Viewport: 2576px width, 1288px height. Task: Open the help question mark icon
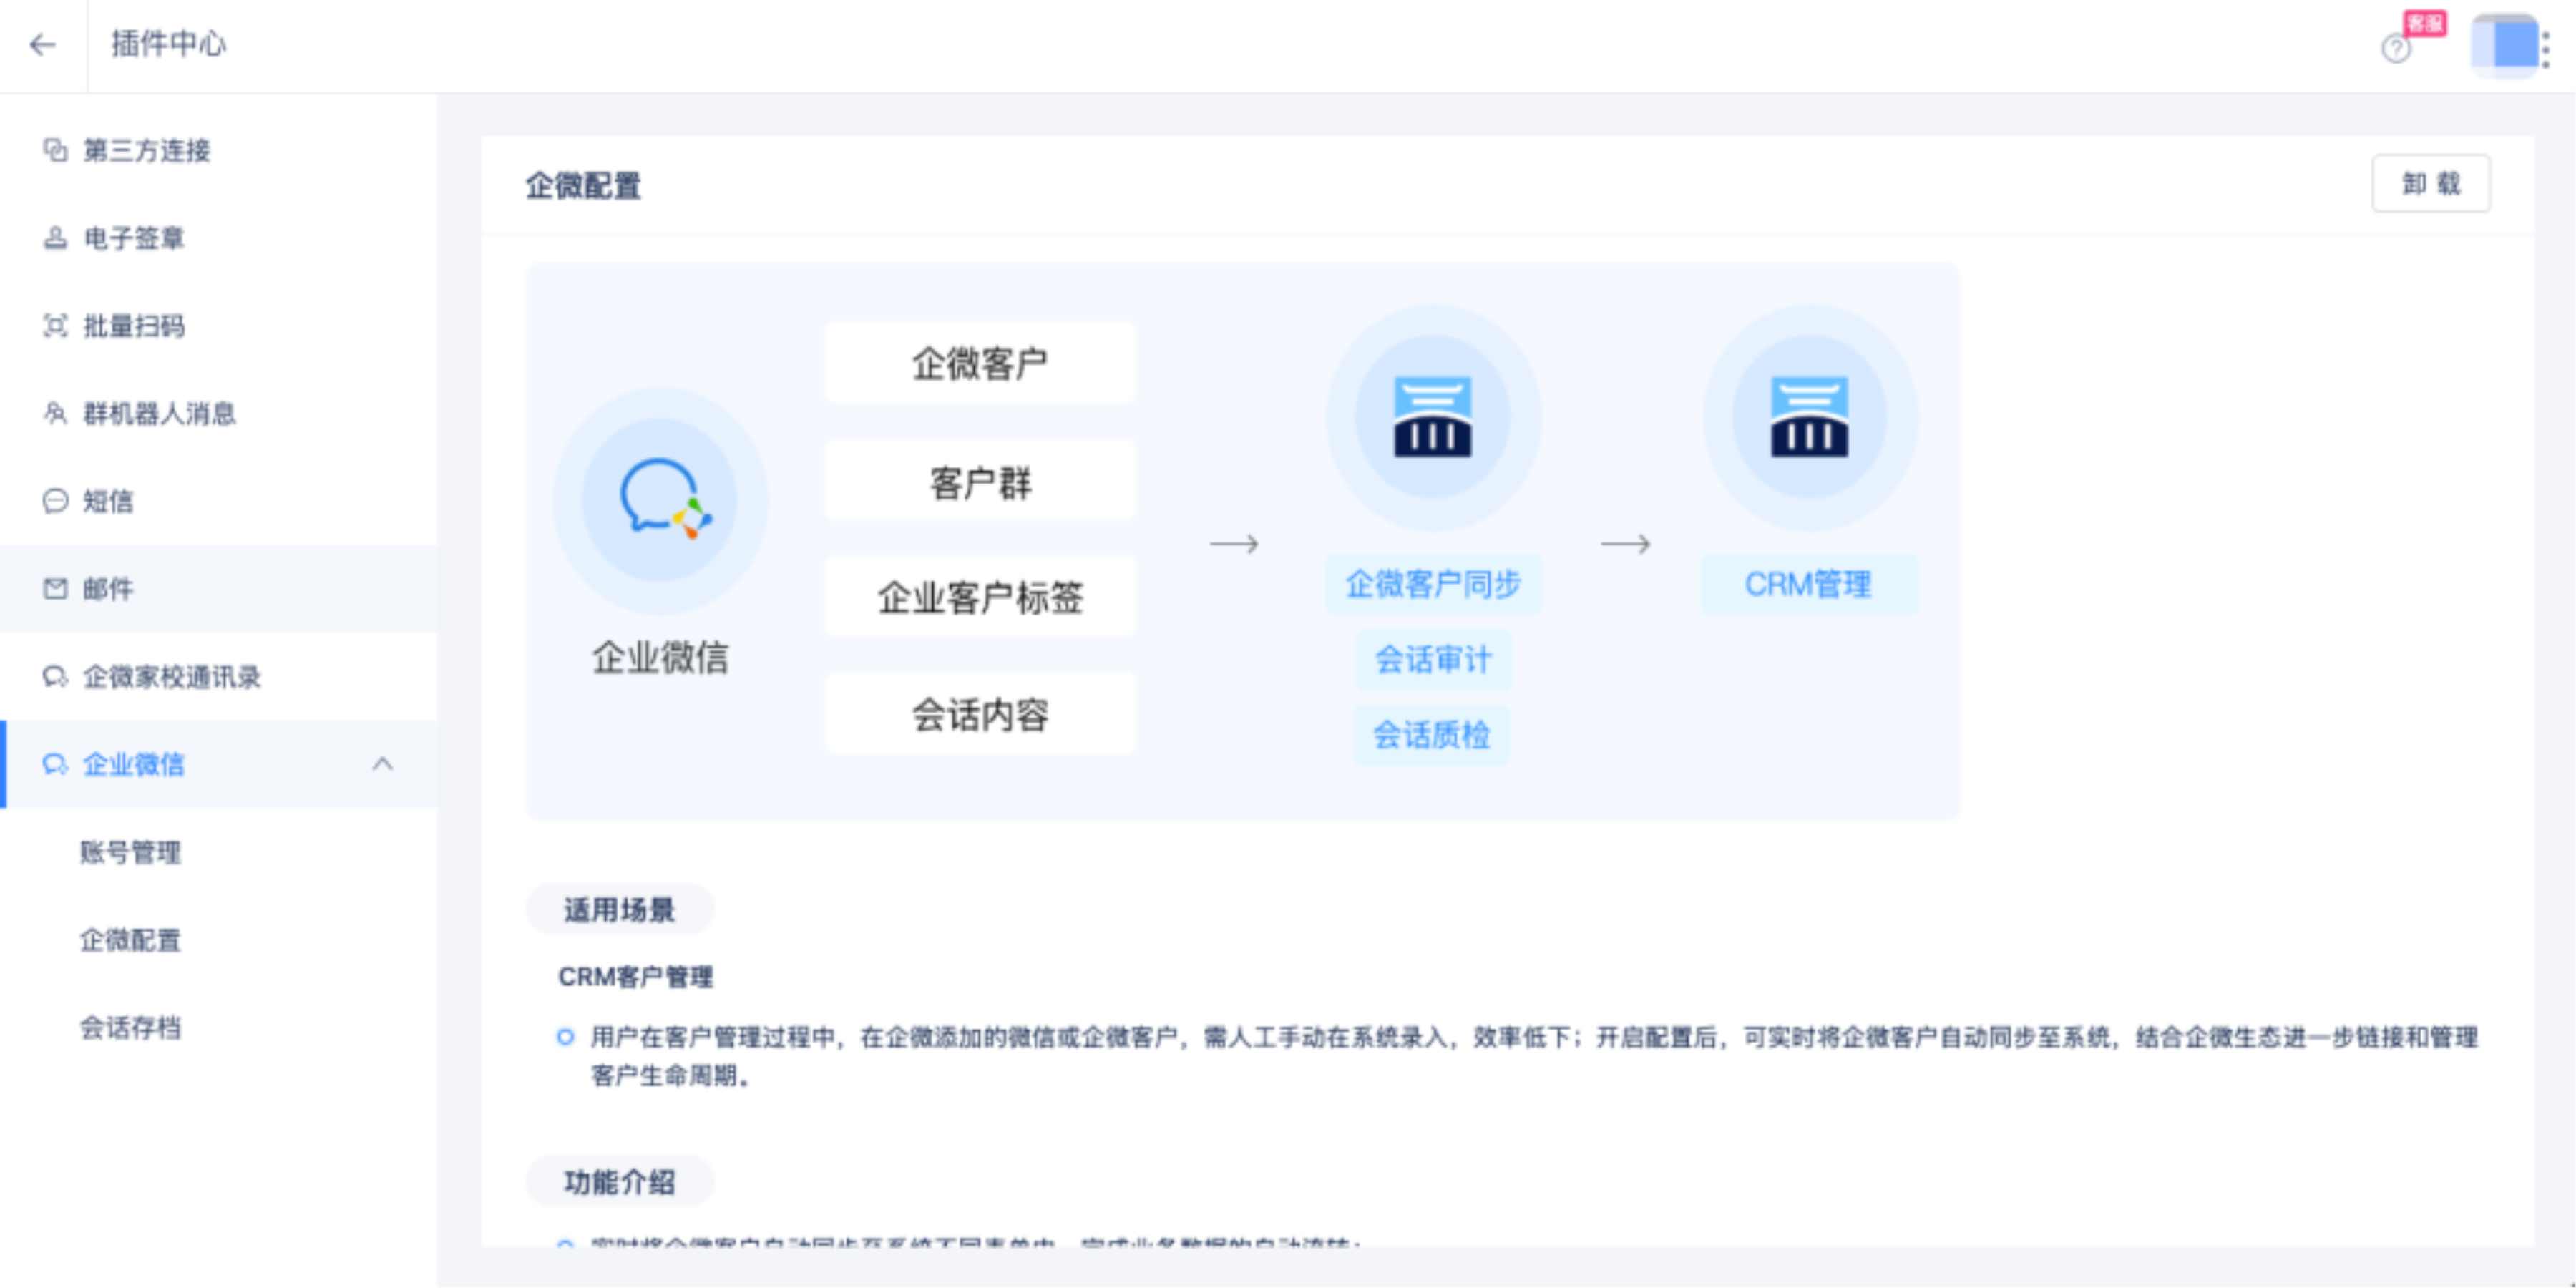(x=2395, y=48)
